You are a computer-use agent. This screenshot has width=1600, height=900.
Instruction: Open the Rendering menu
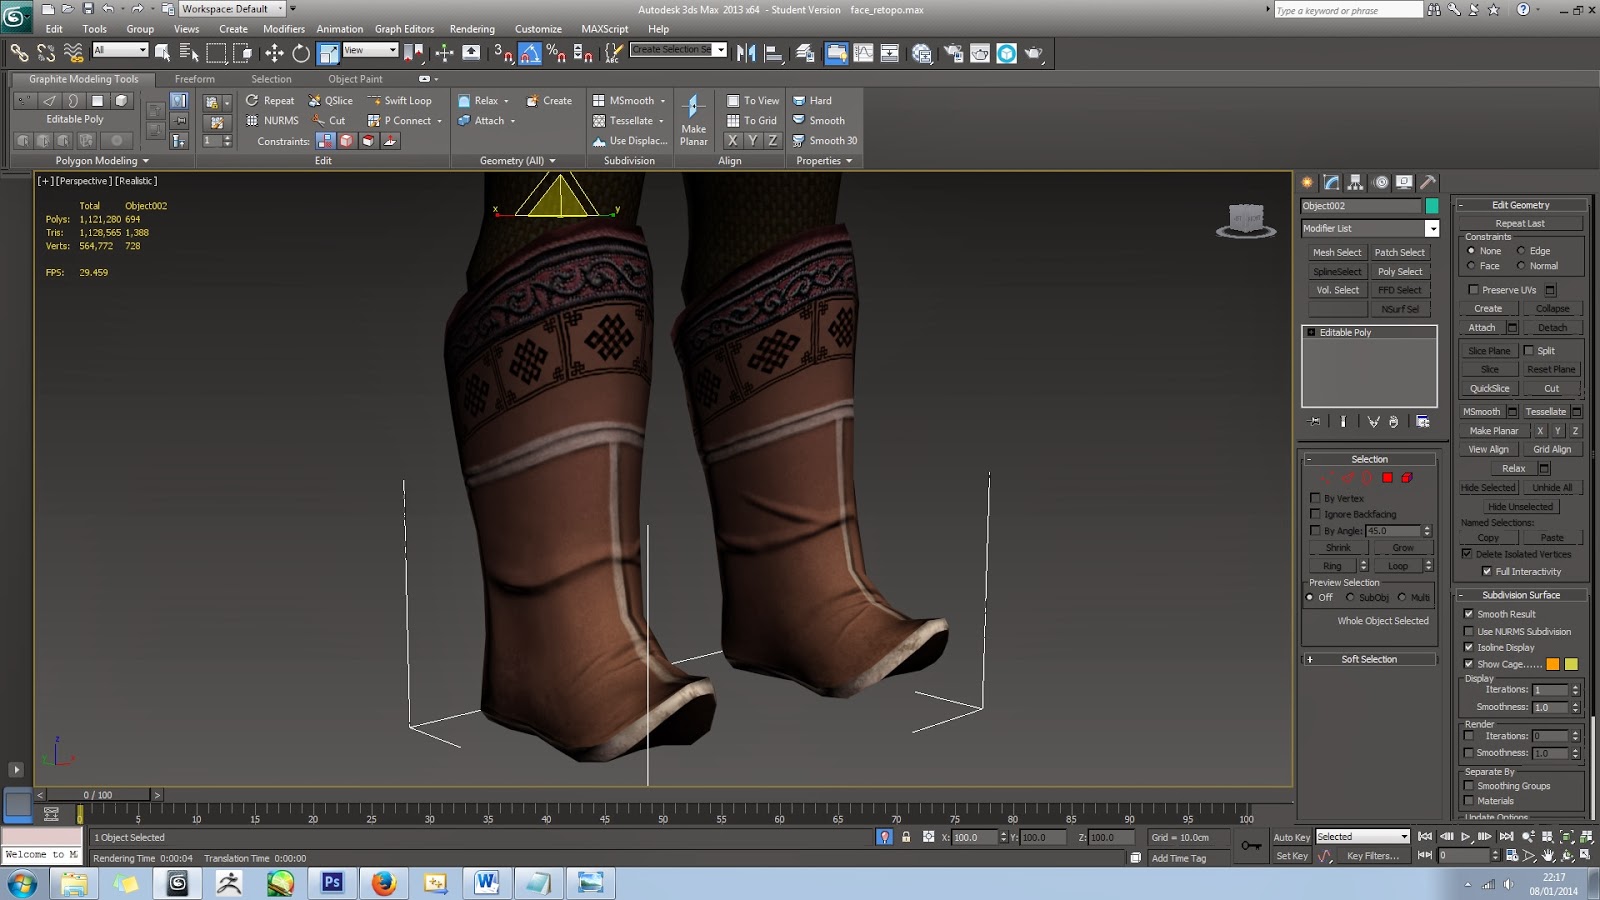(472, 29)
